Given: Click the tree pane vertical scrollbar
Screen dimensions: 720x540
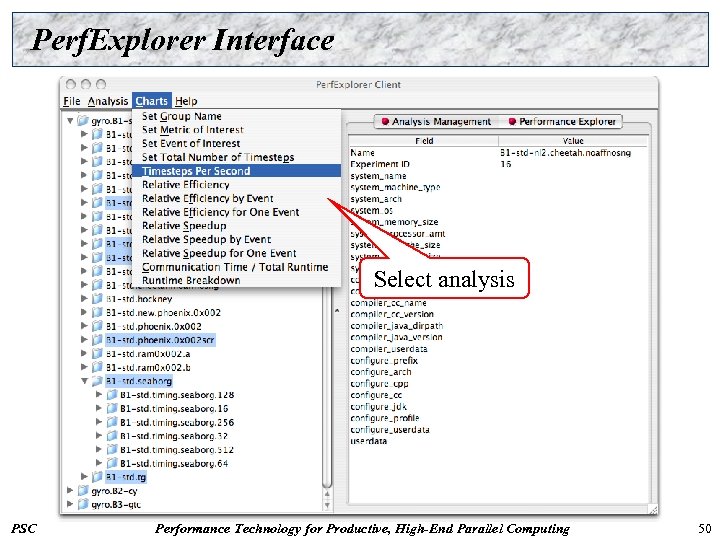Looking at the screenshot, I should click(x=327, y=390).
